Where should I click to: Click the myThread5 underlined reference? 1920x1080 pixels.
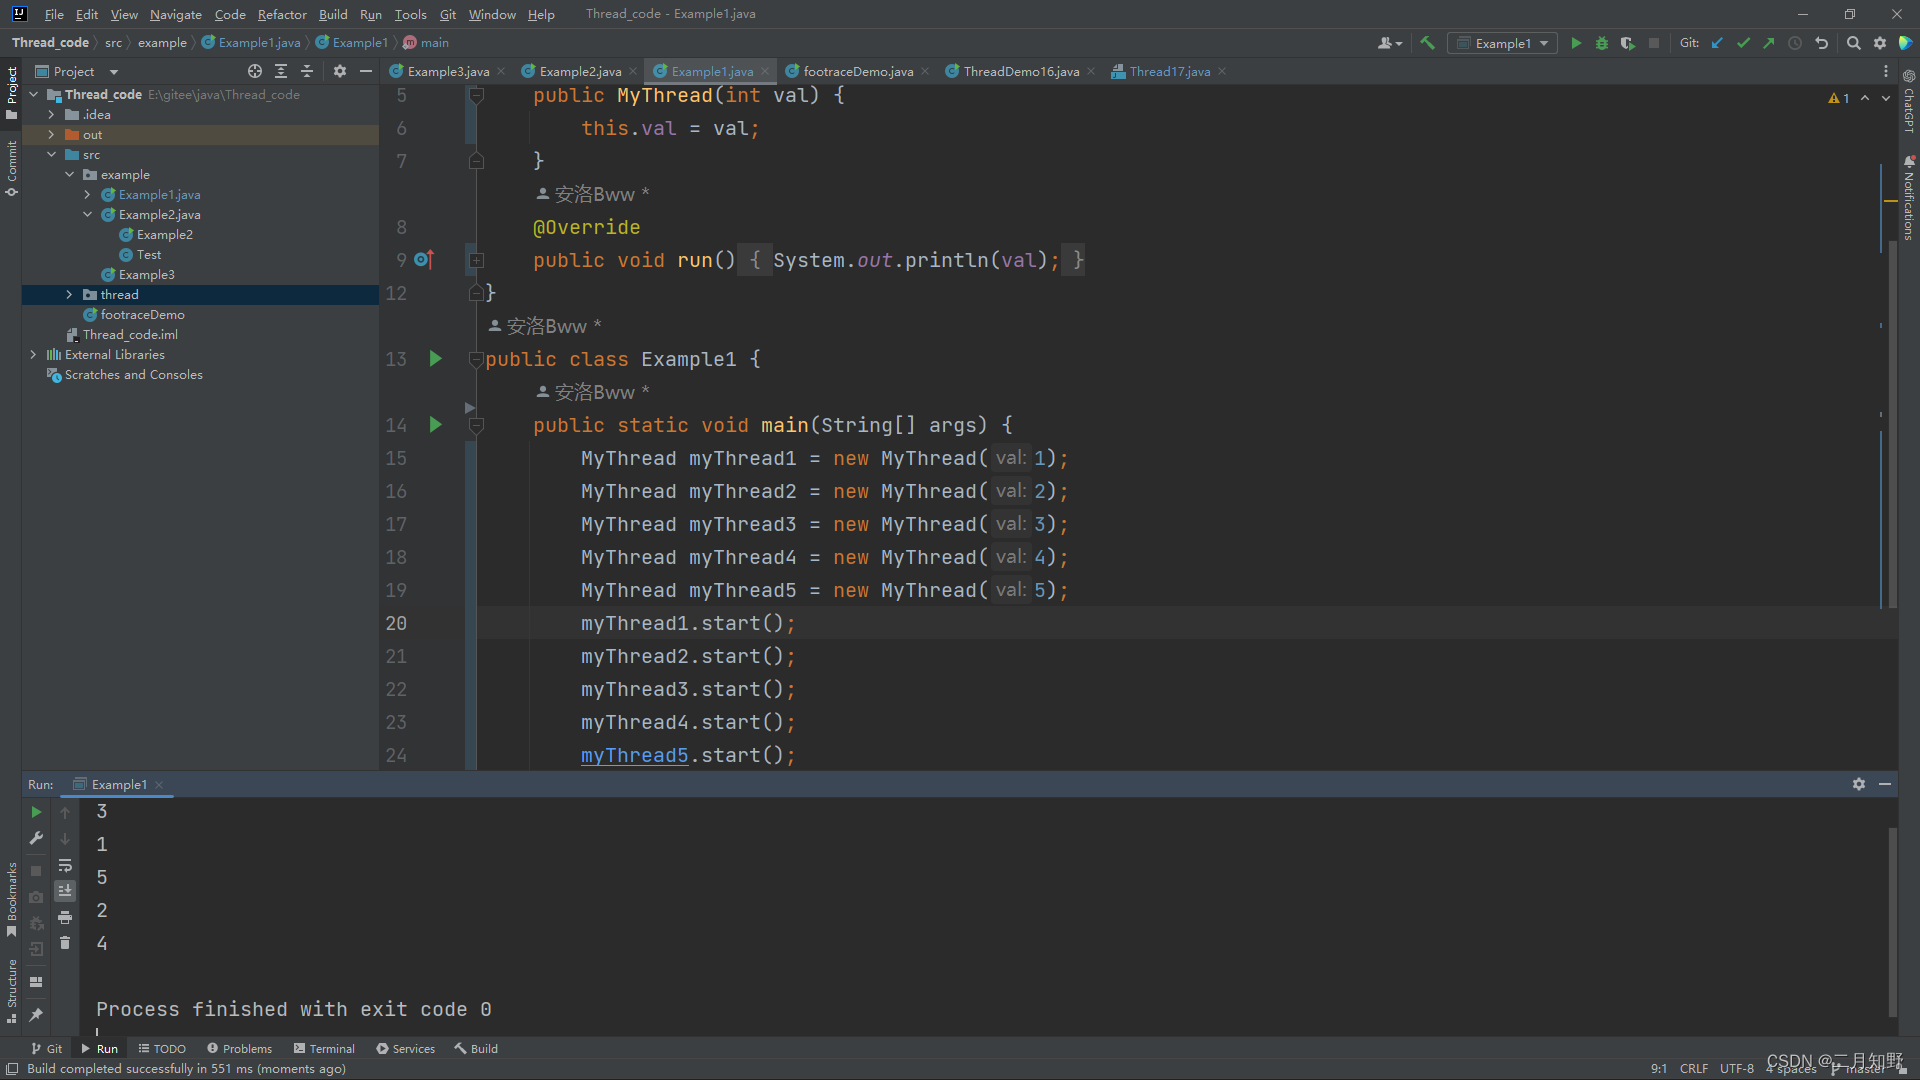coord(635,755)
